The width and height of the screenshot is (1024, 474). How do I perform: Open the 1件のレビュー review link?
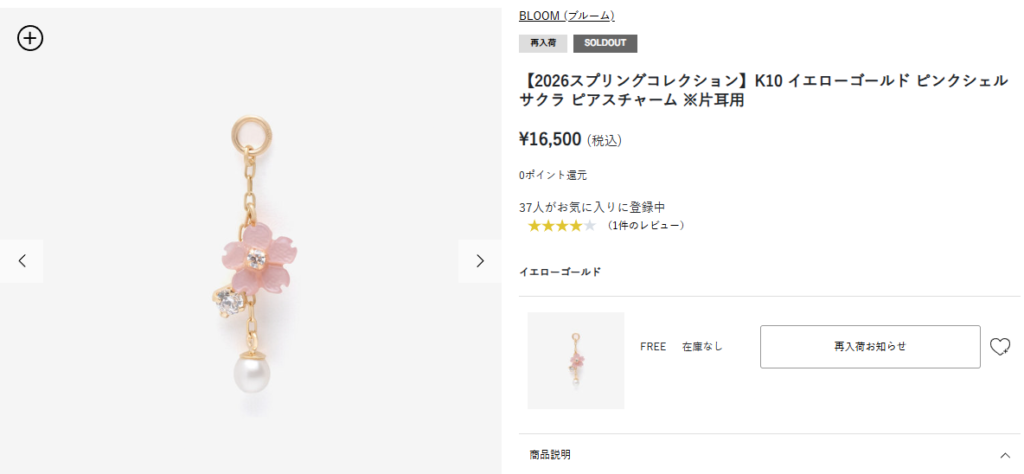[x=645, y=226]
